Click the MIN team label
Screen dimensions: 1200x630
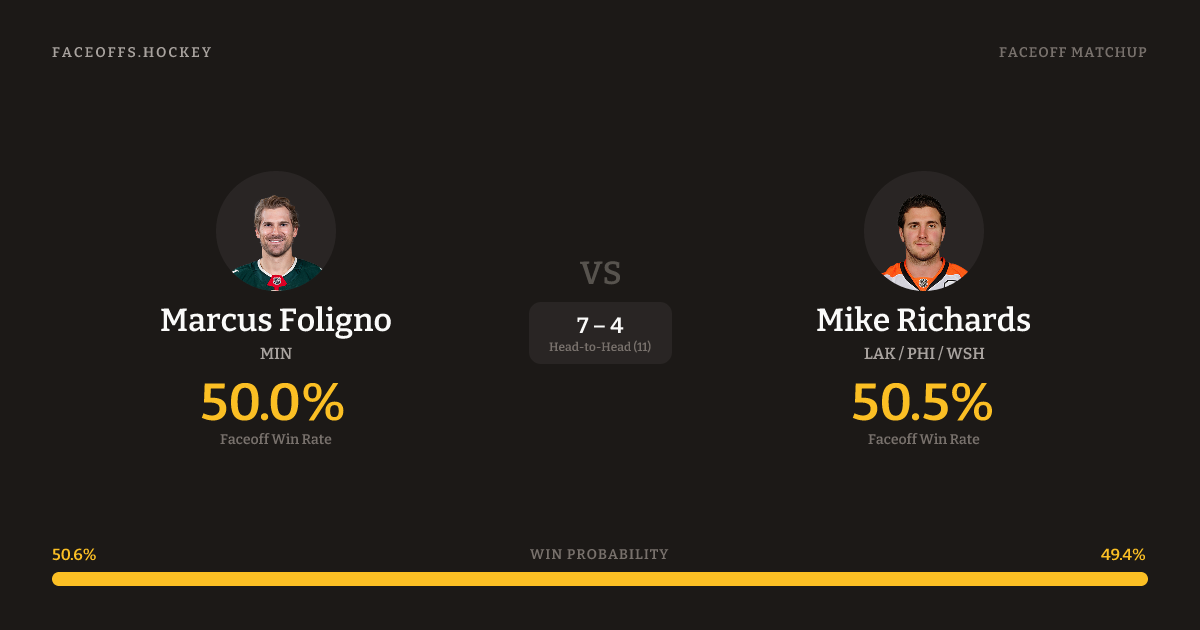coord(276,354)
